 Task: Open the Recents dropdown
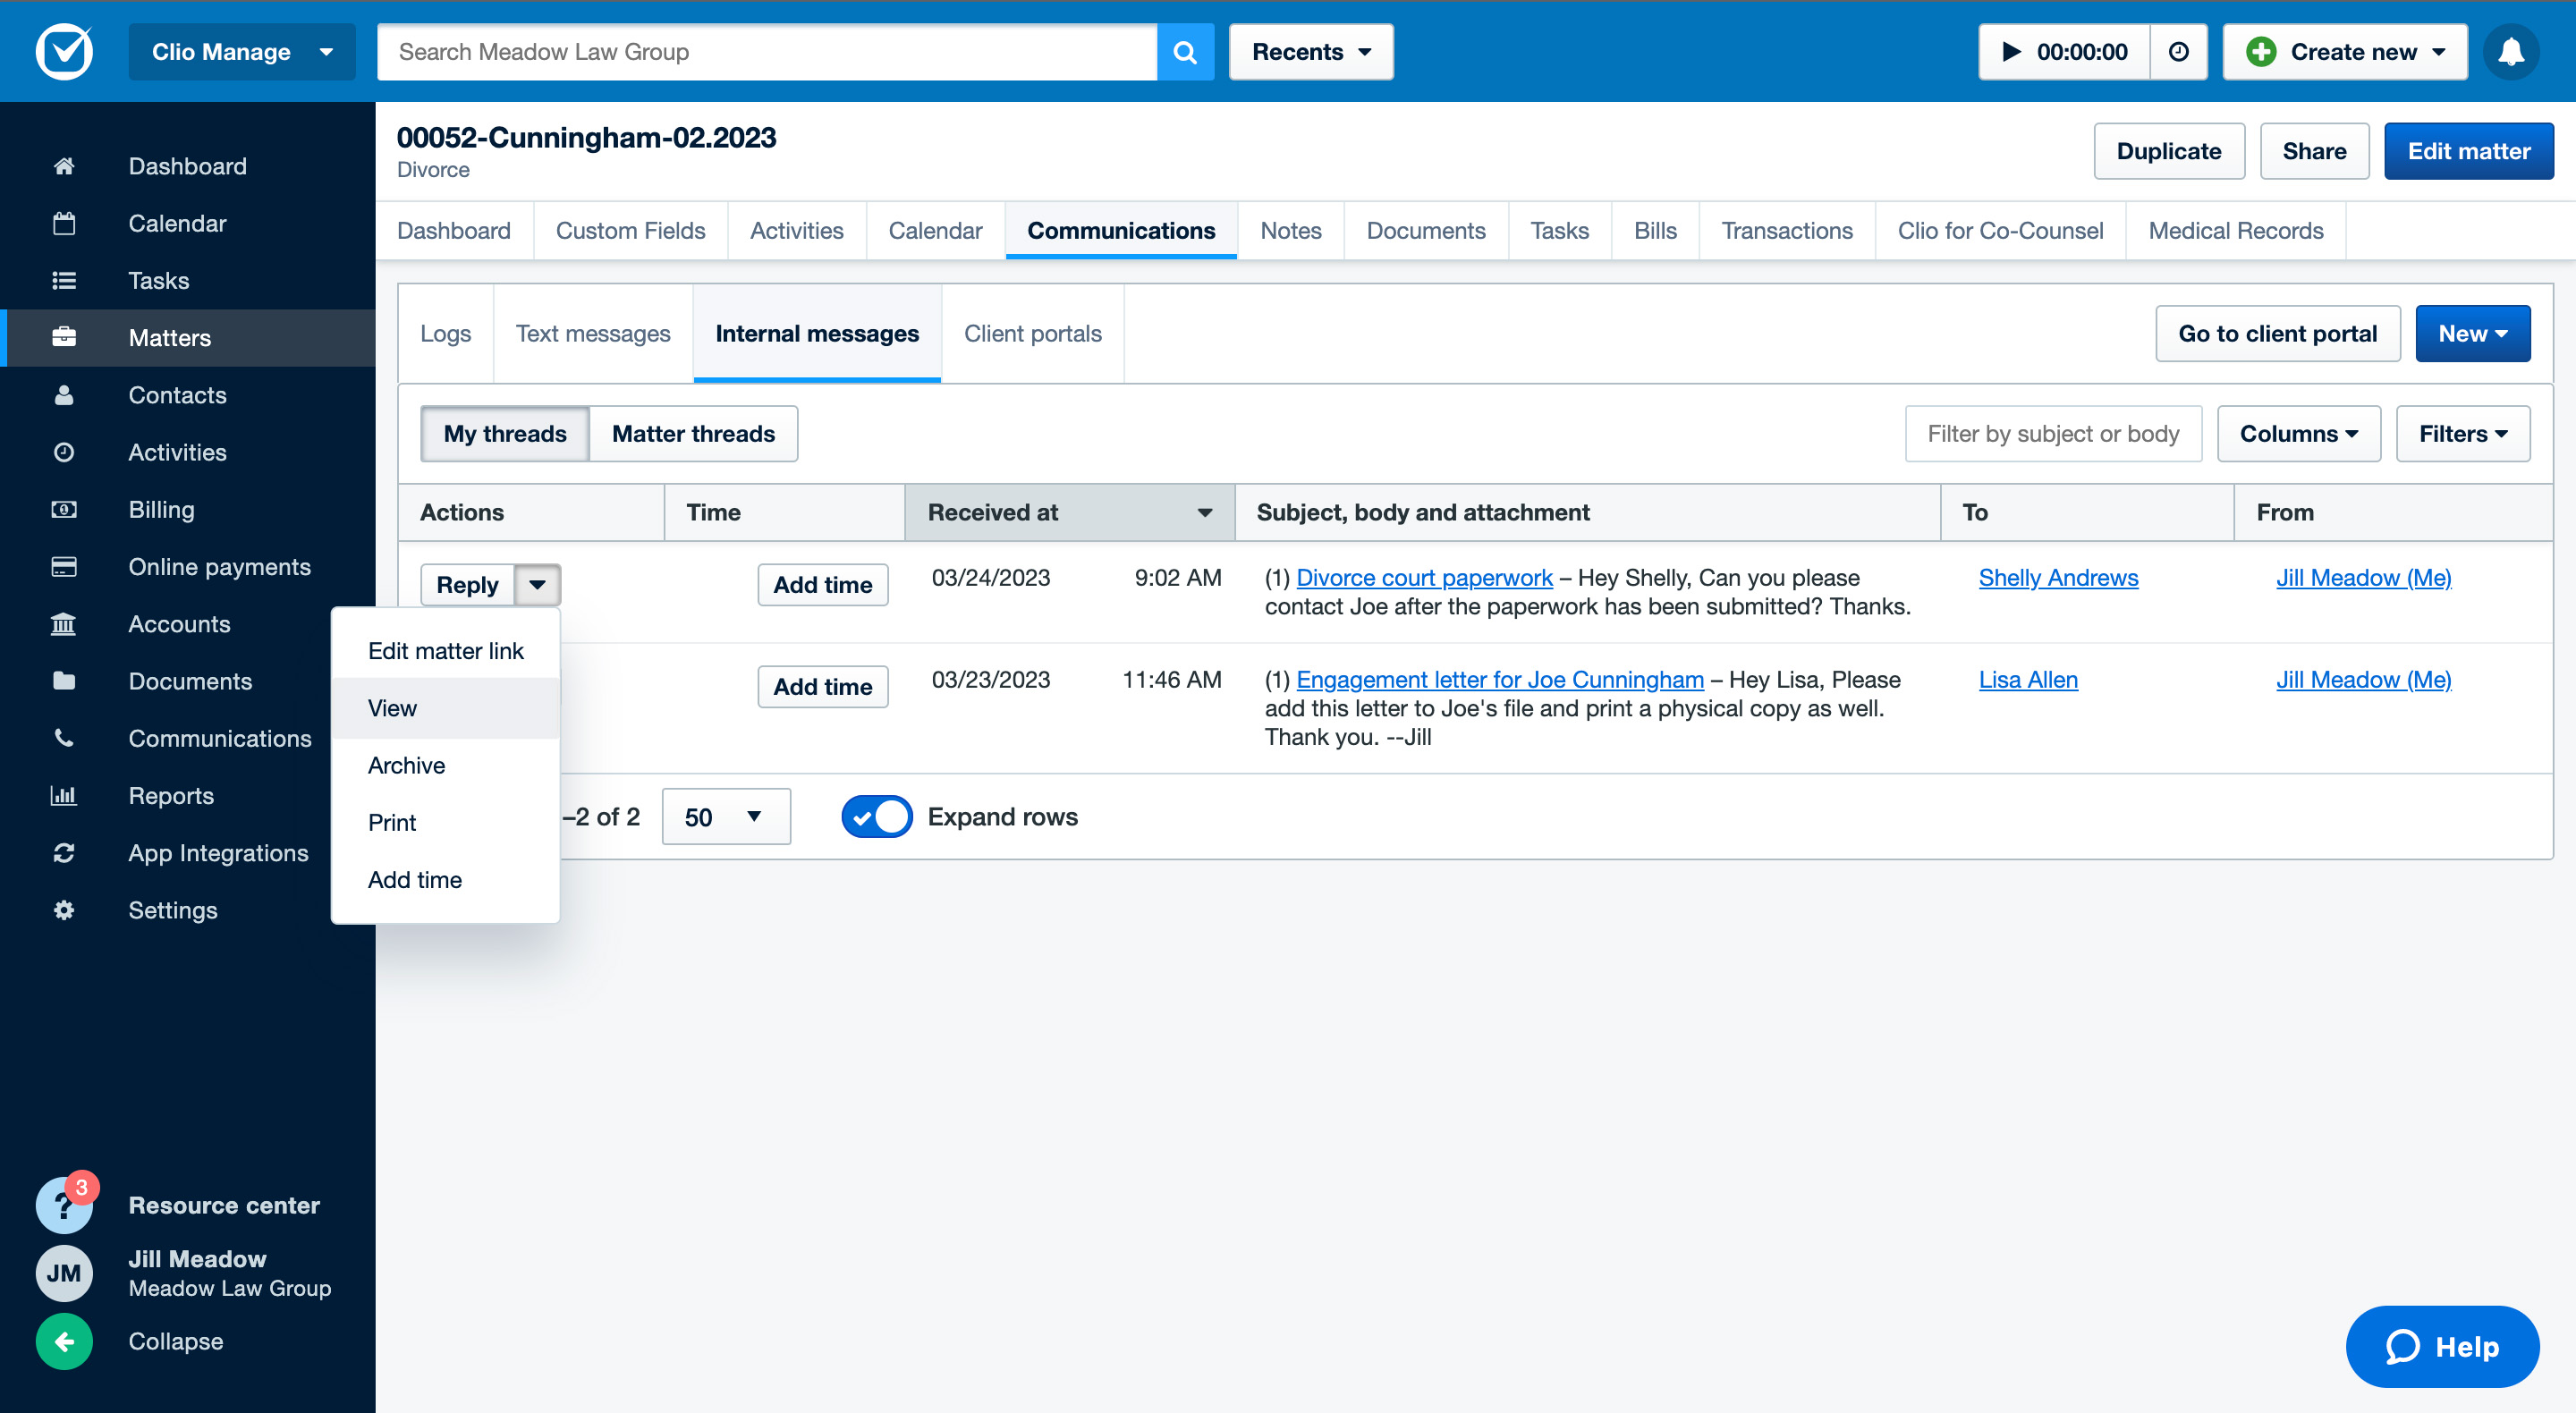click(x=1311, y=52)
